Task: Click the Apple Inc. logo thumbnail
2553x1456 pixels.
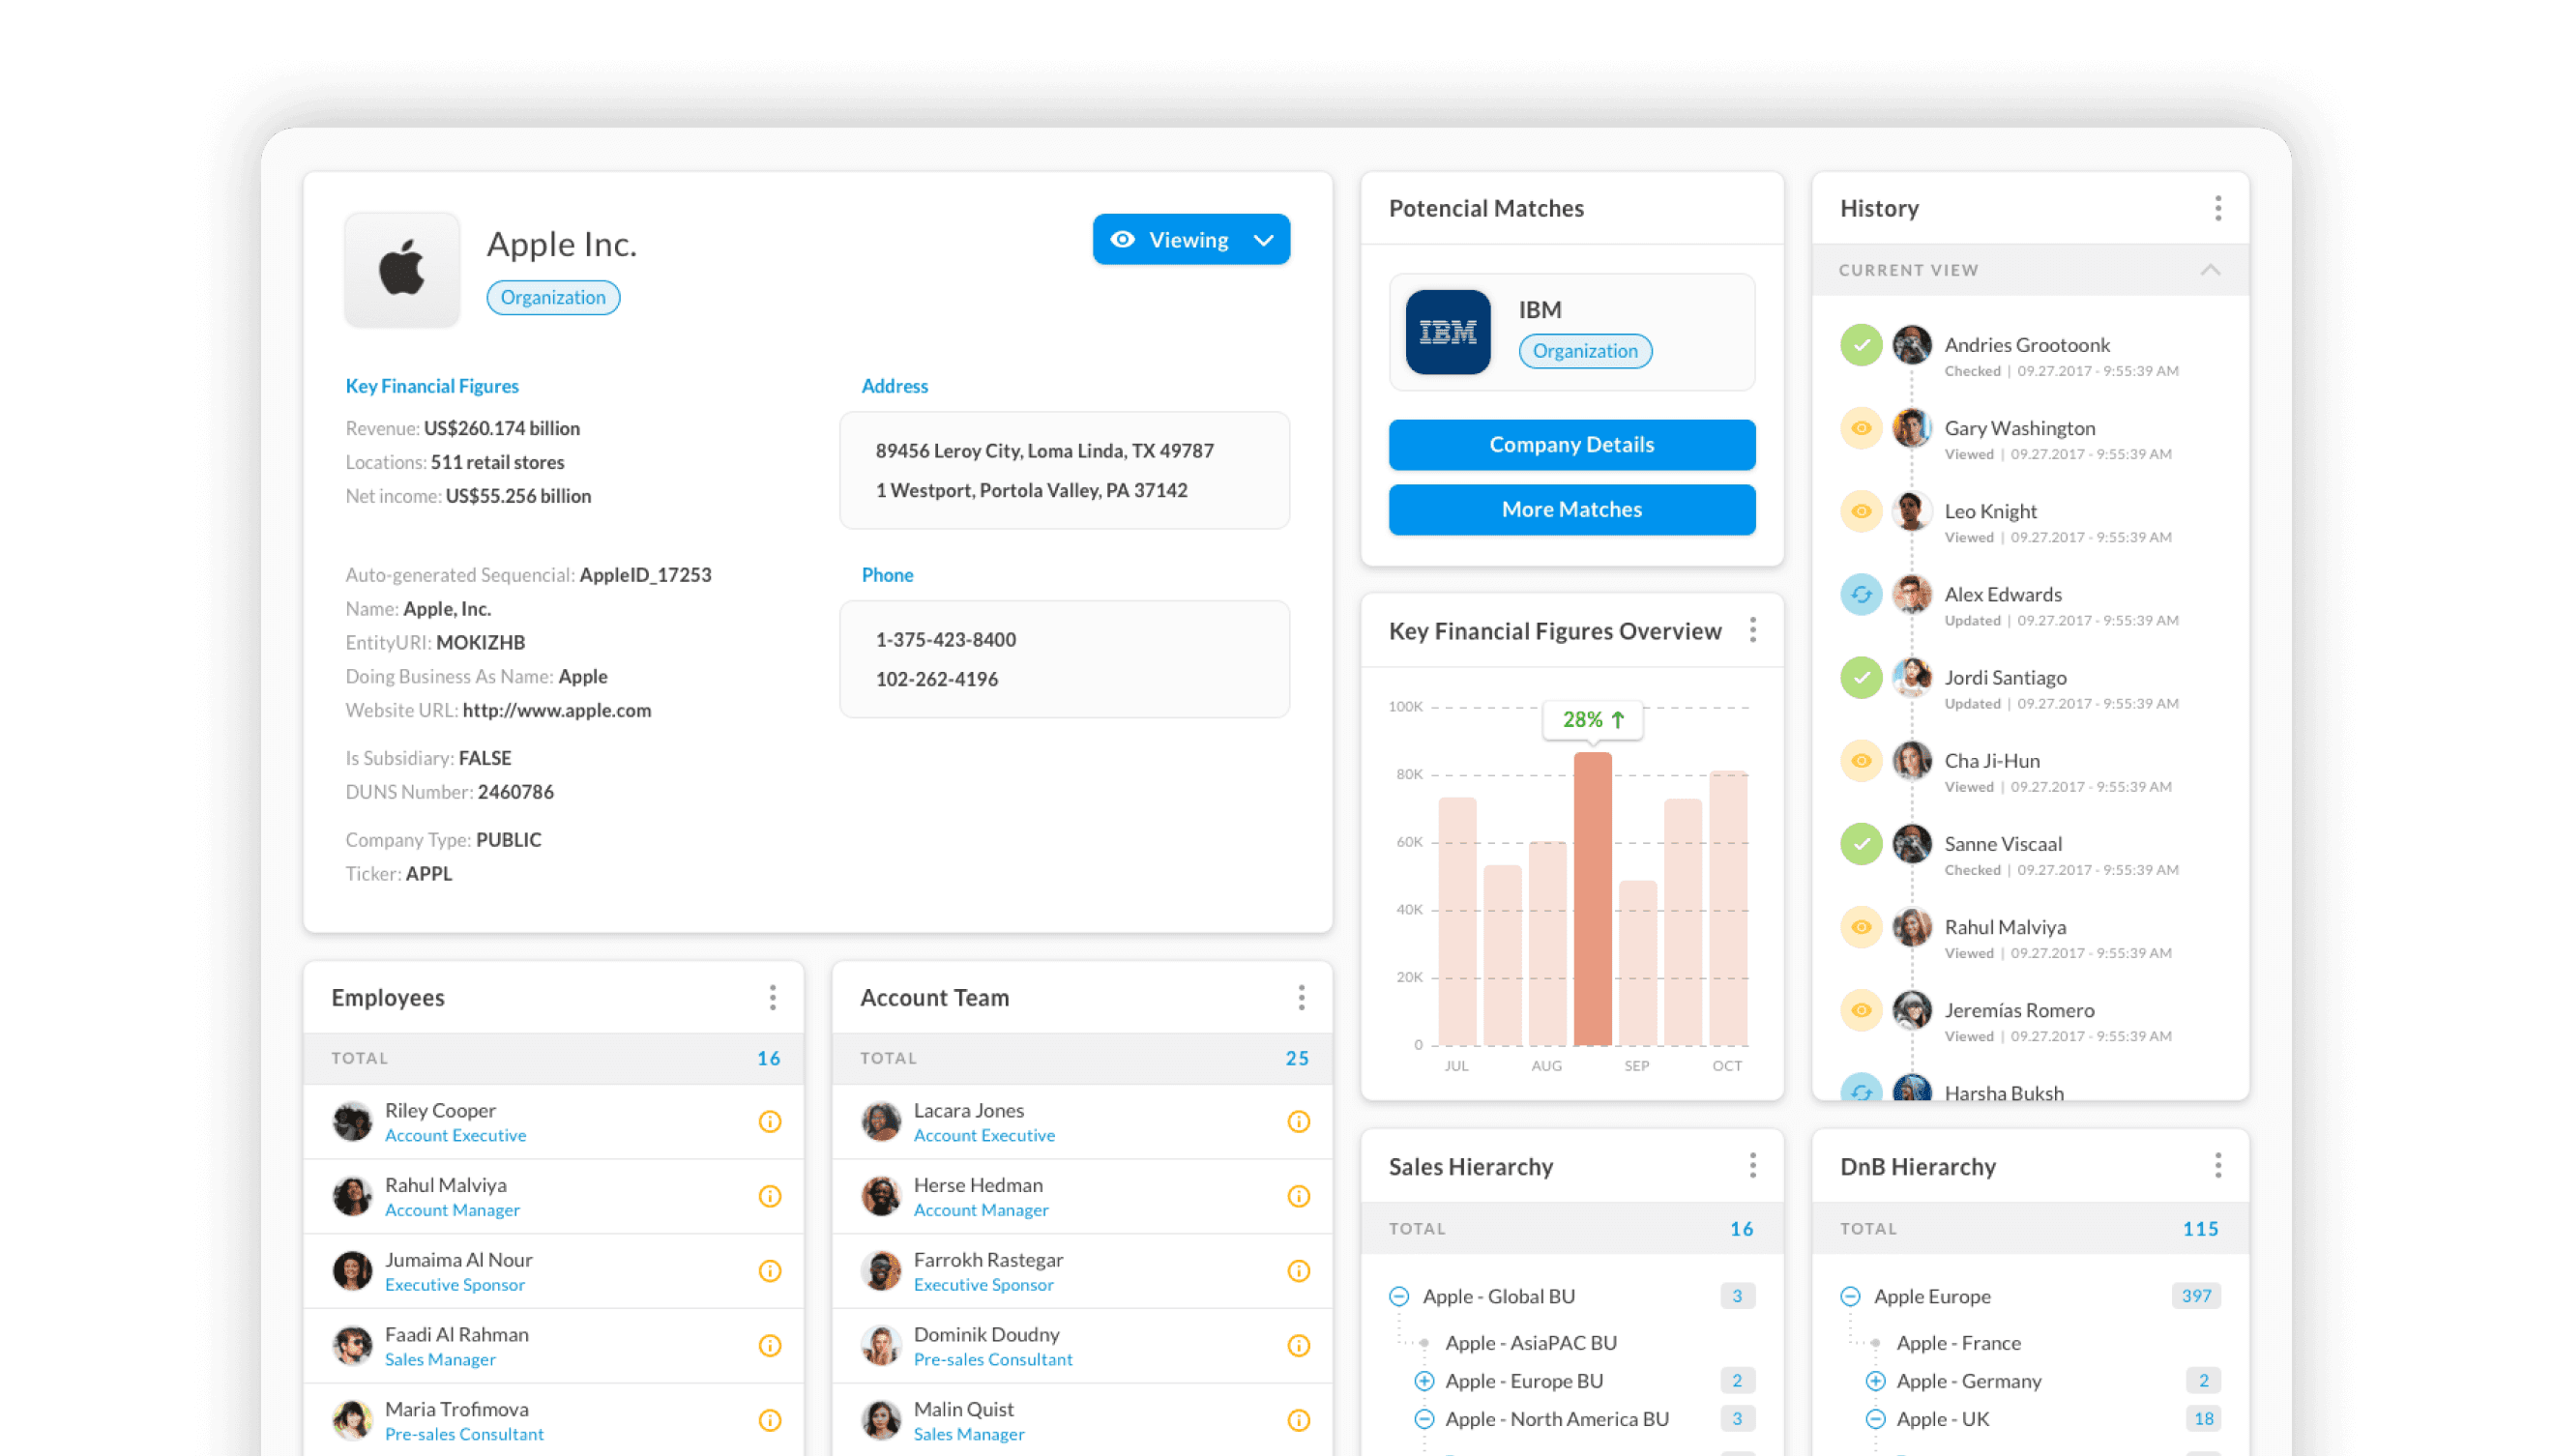Action: [x=402, y=269]
